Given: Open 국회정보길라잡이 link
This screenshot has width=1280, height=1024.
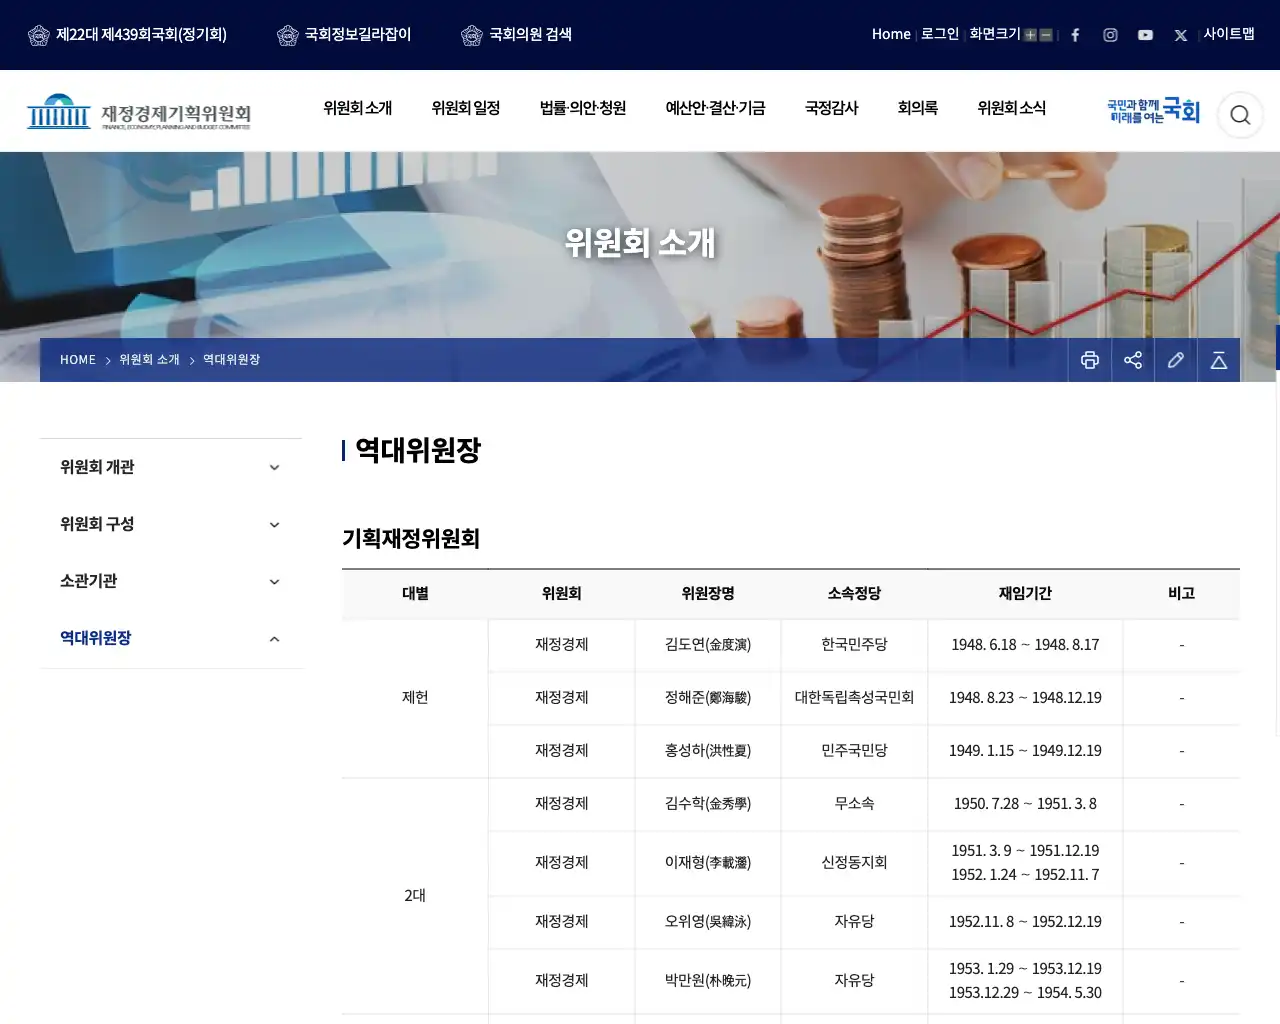Looking at the screenshot, I should click(358, 35).
